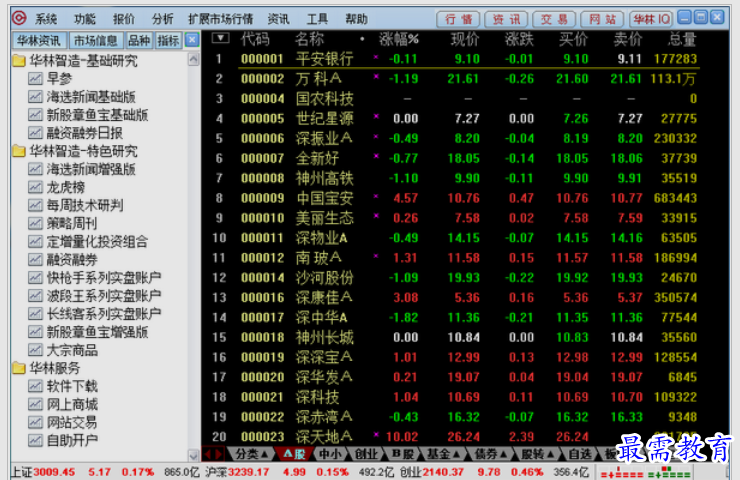The width and height of the screenshot is (740, 480).
Task: Click the left tree scroll up arrow
Action: (x=193, y=59)
